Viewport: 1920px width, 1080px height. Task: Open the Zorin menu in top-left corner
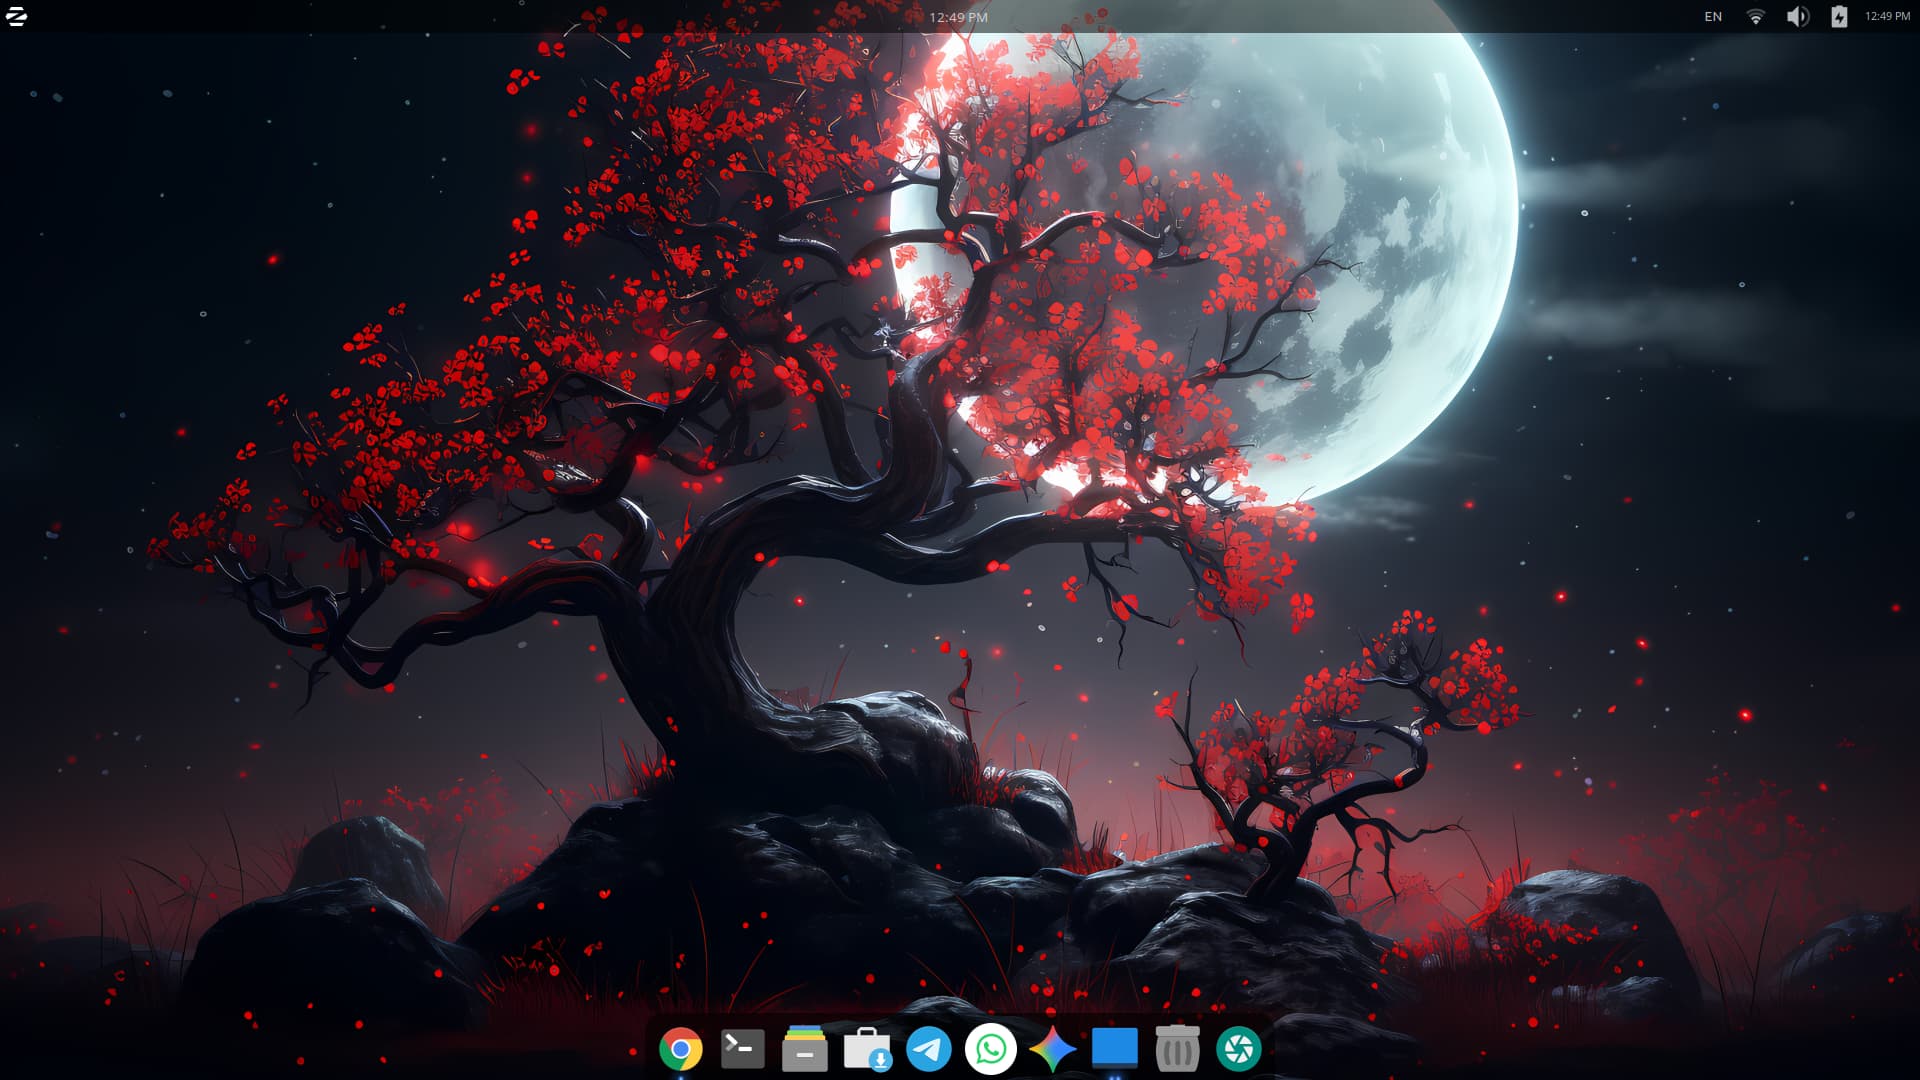(x=17, y=16)
